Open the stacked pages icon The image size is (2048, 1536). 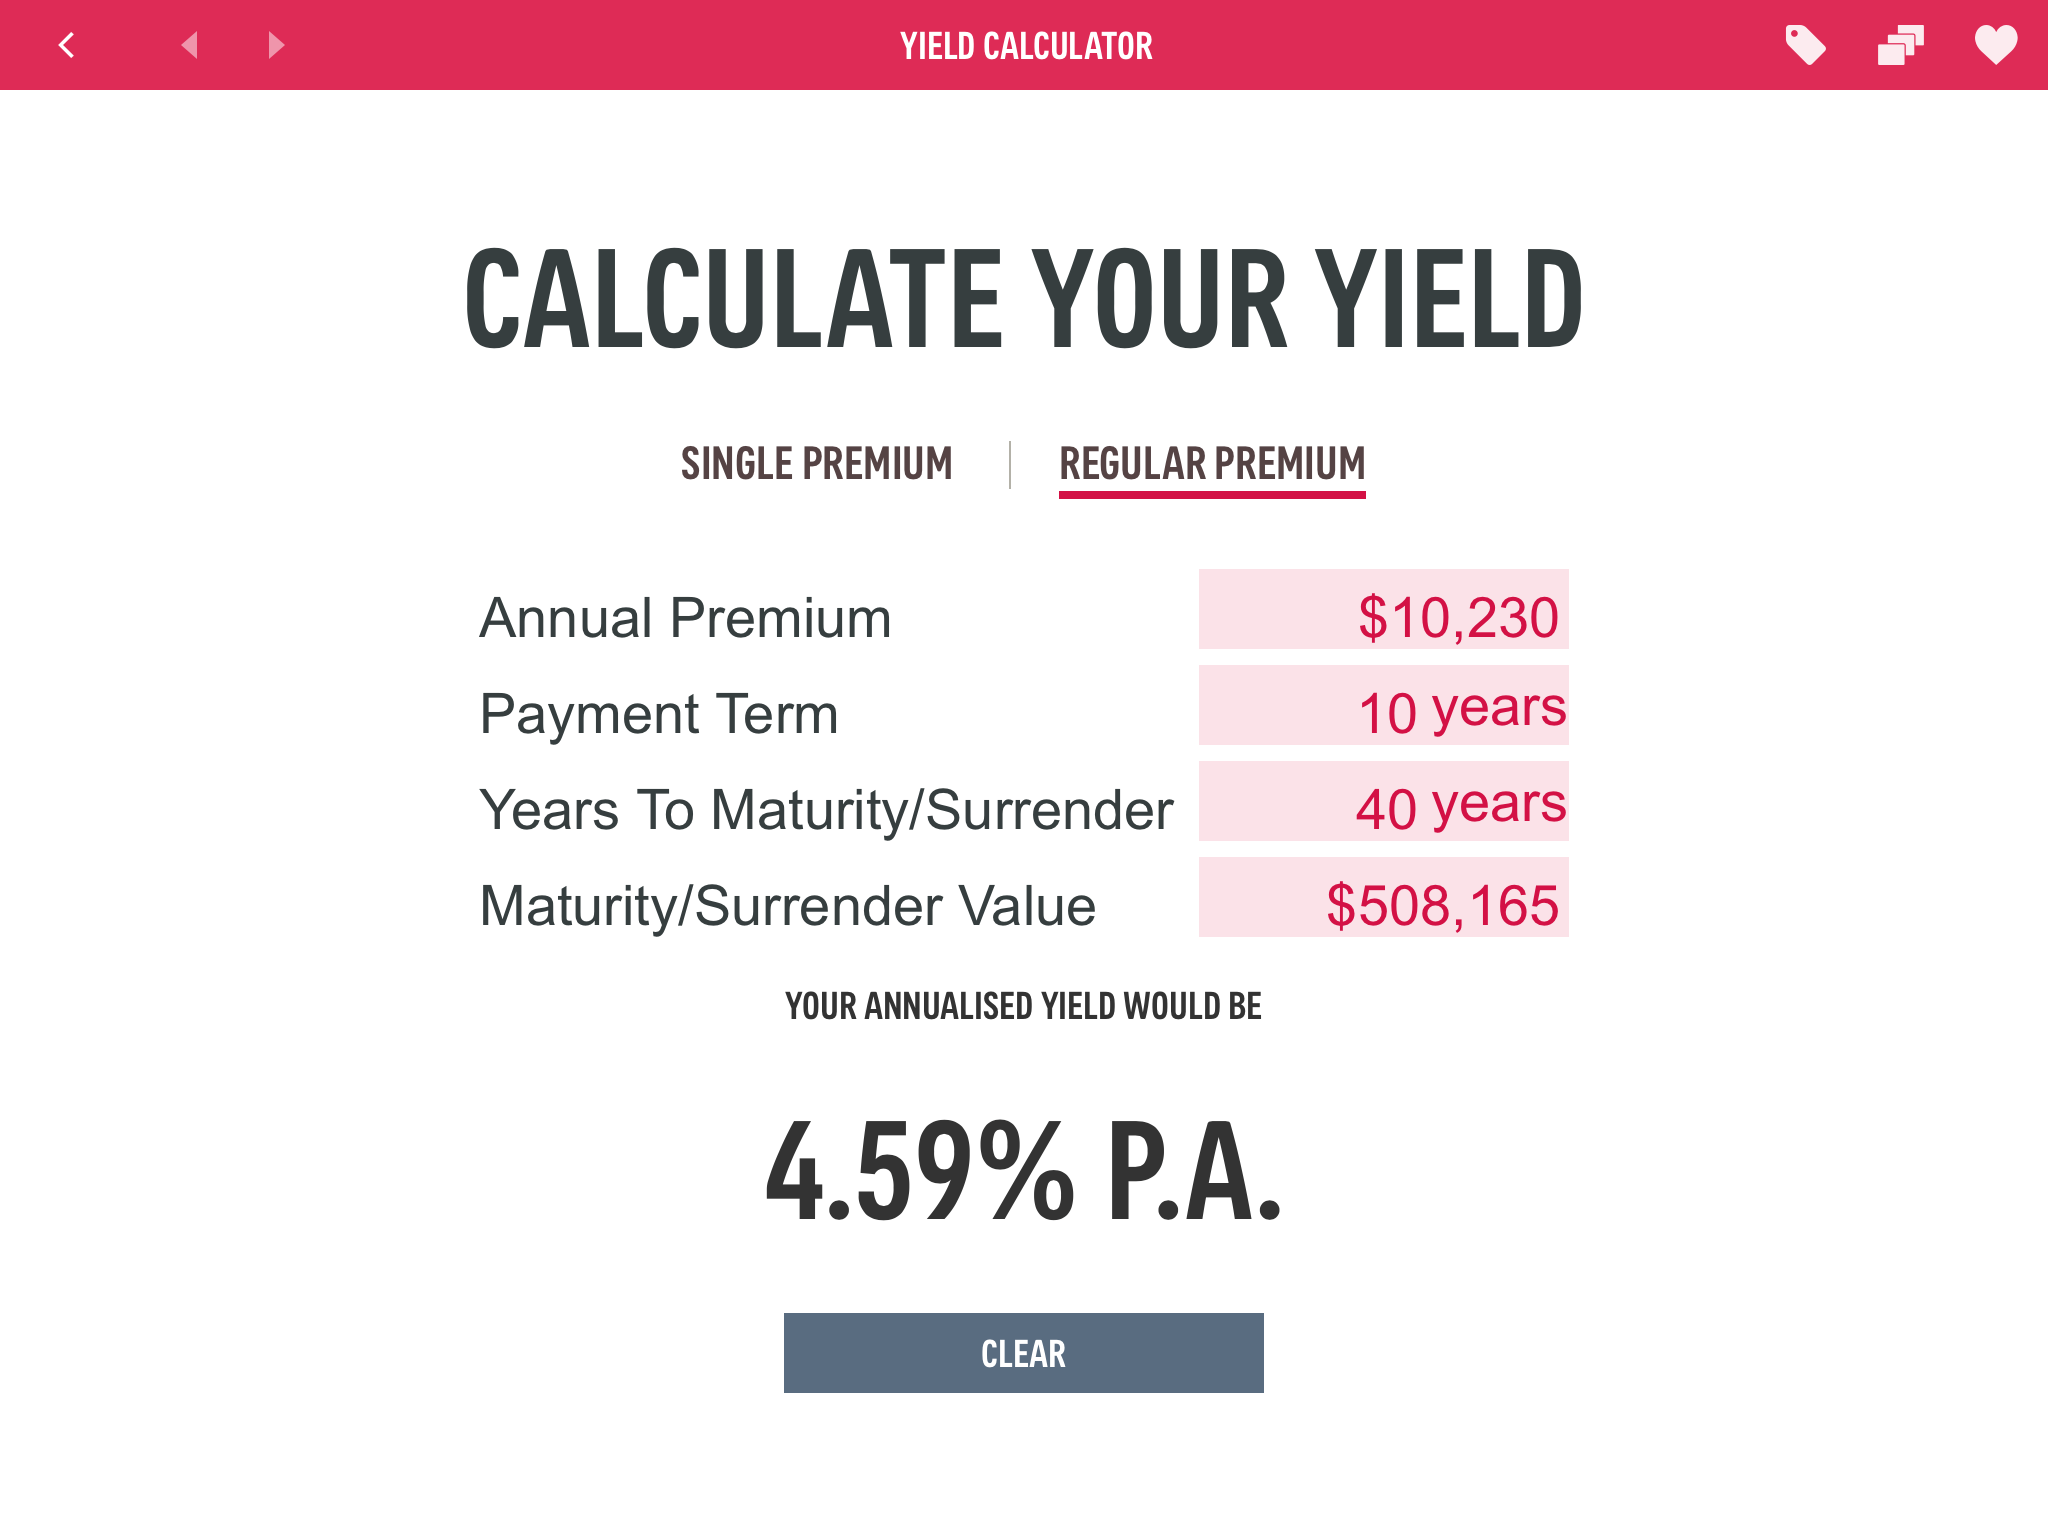click(1900, 45)
